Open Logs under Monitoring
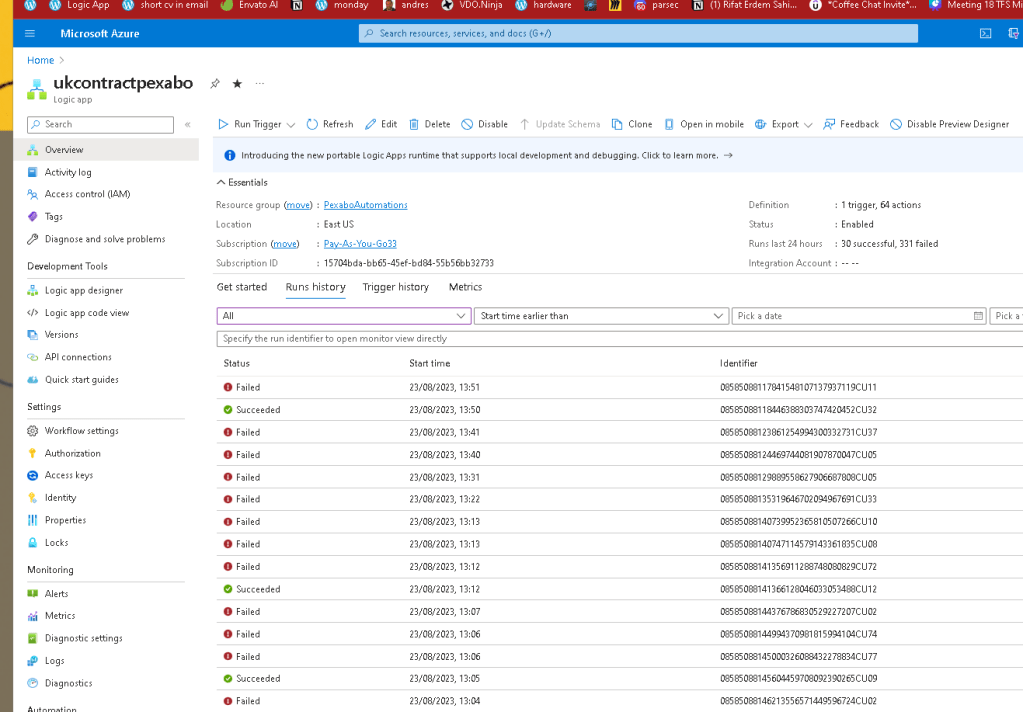Viewport: 1023px width, 712px height. coord(54,660)
